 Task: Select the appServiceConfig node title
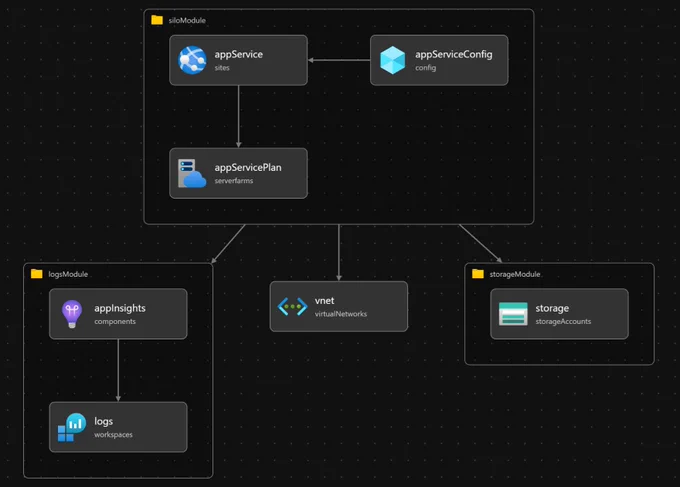point(454,54)
